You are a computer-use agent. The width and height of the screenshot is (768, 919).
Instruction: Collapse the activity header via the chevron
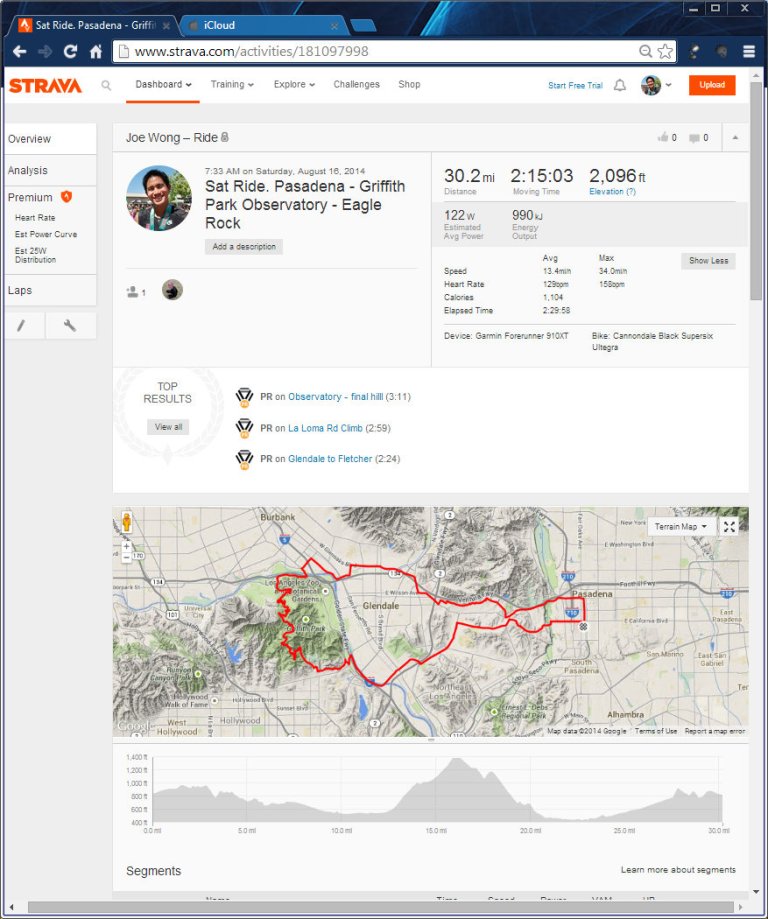pos(735,137)
